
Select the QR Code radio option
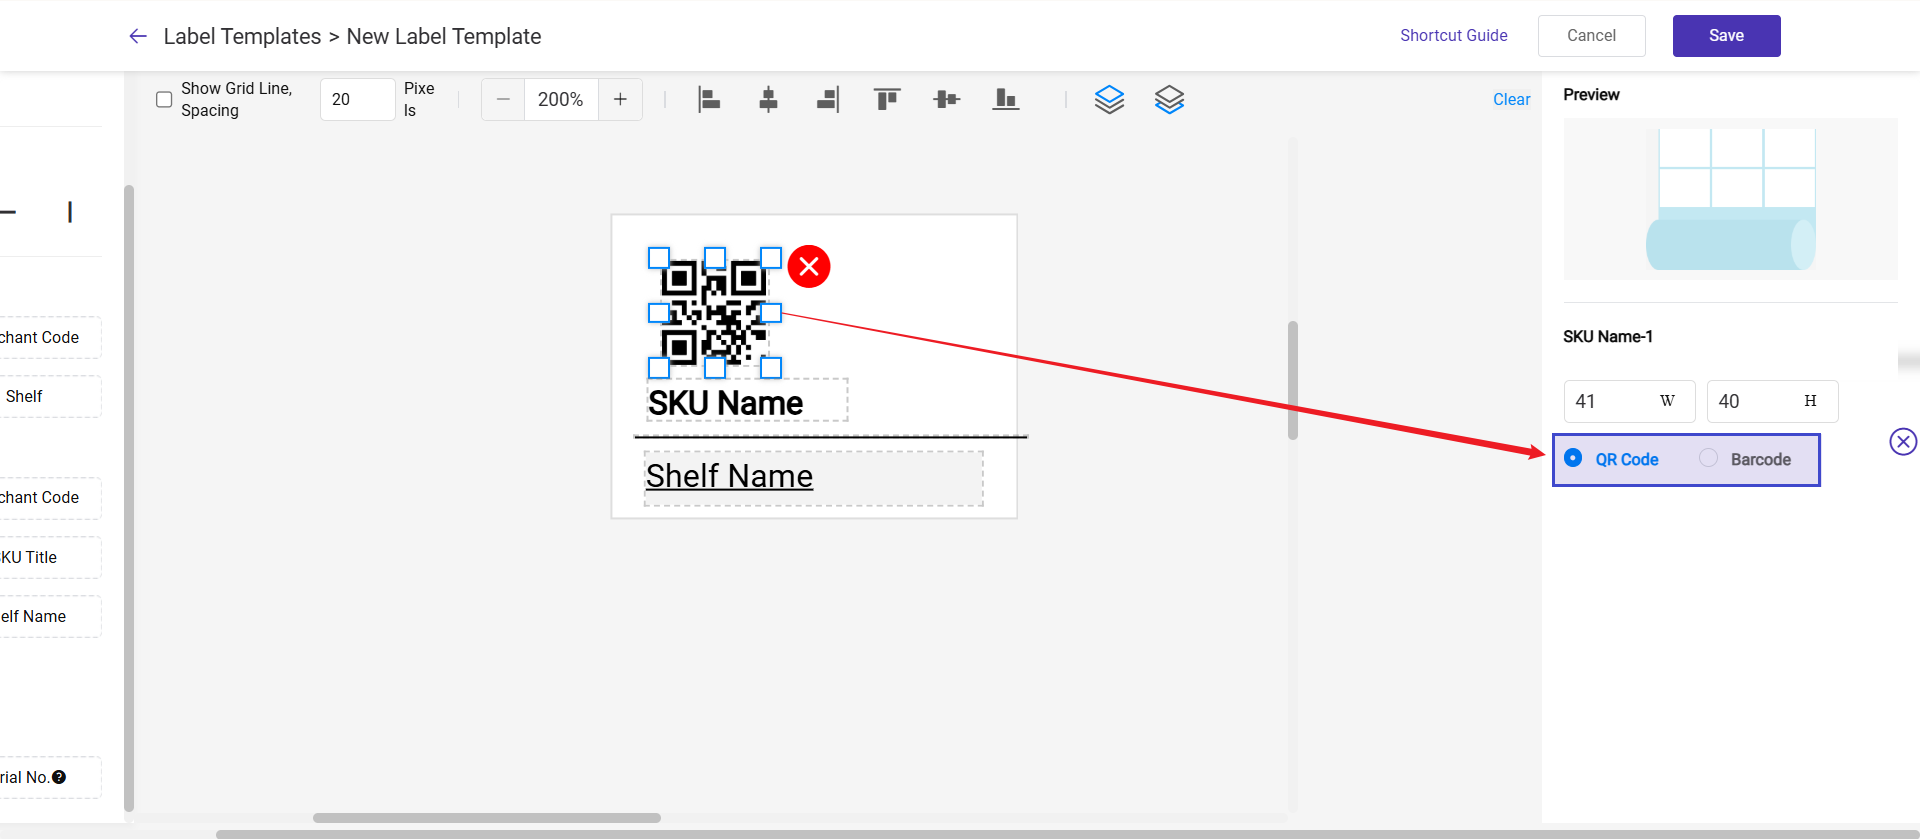[1573, 458]
